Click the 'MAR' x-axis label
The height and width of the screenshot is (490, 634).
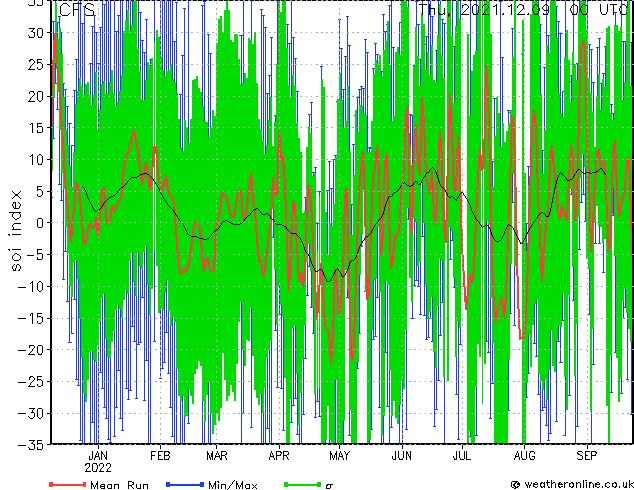[217, 456]
